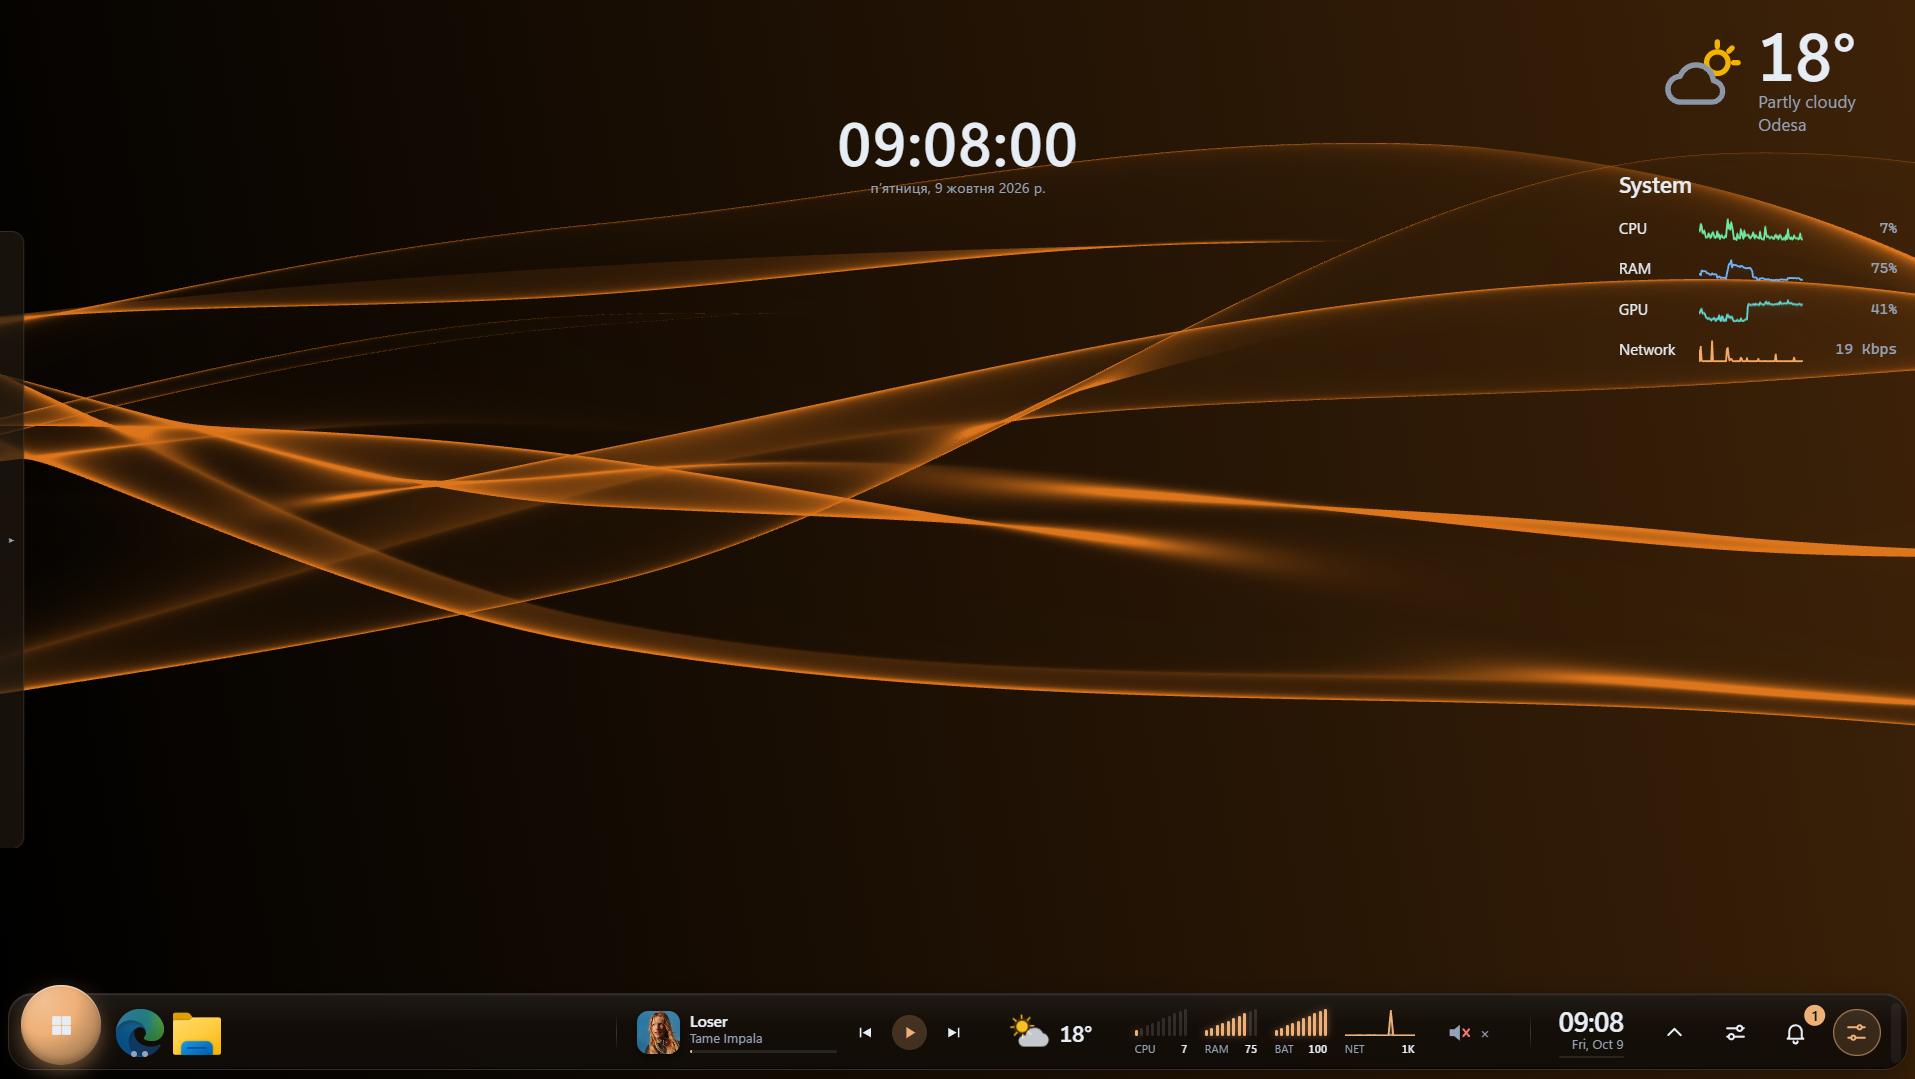This screenshot has height=1079, width=1915.
Task: Click the Partly cloudy condition text
Action: 1807,102
